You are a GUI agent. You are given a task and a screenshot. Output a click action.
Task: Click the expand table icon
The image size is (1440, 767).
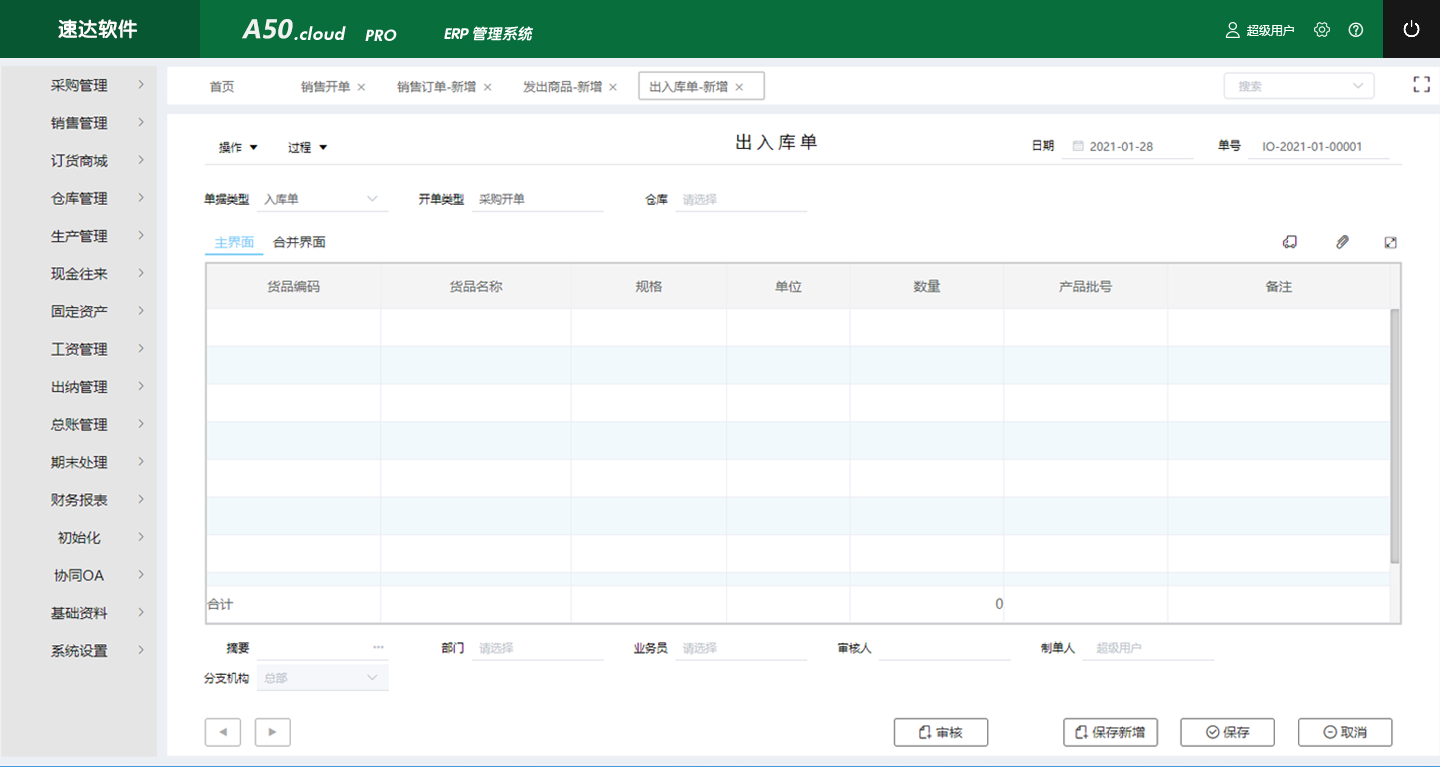[1390, 242]
